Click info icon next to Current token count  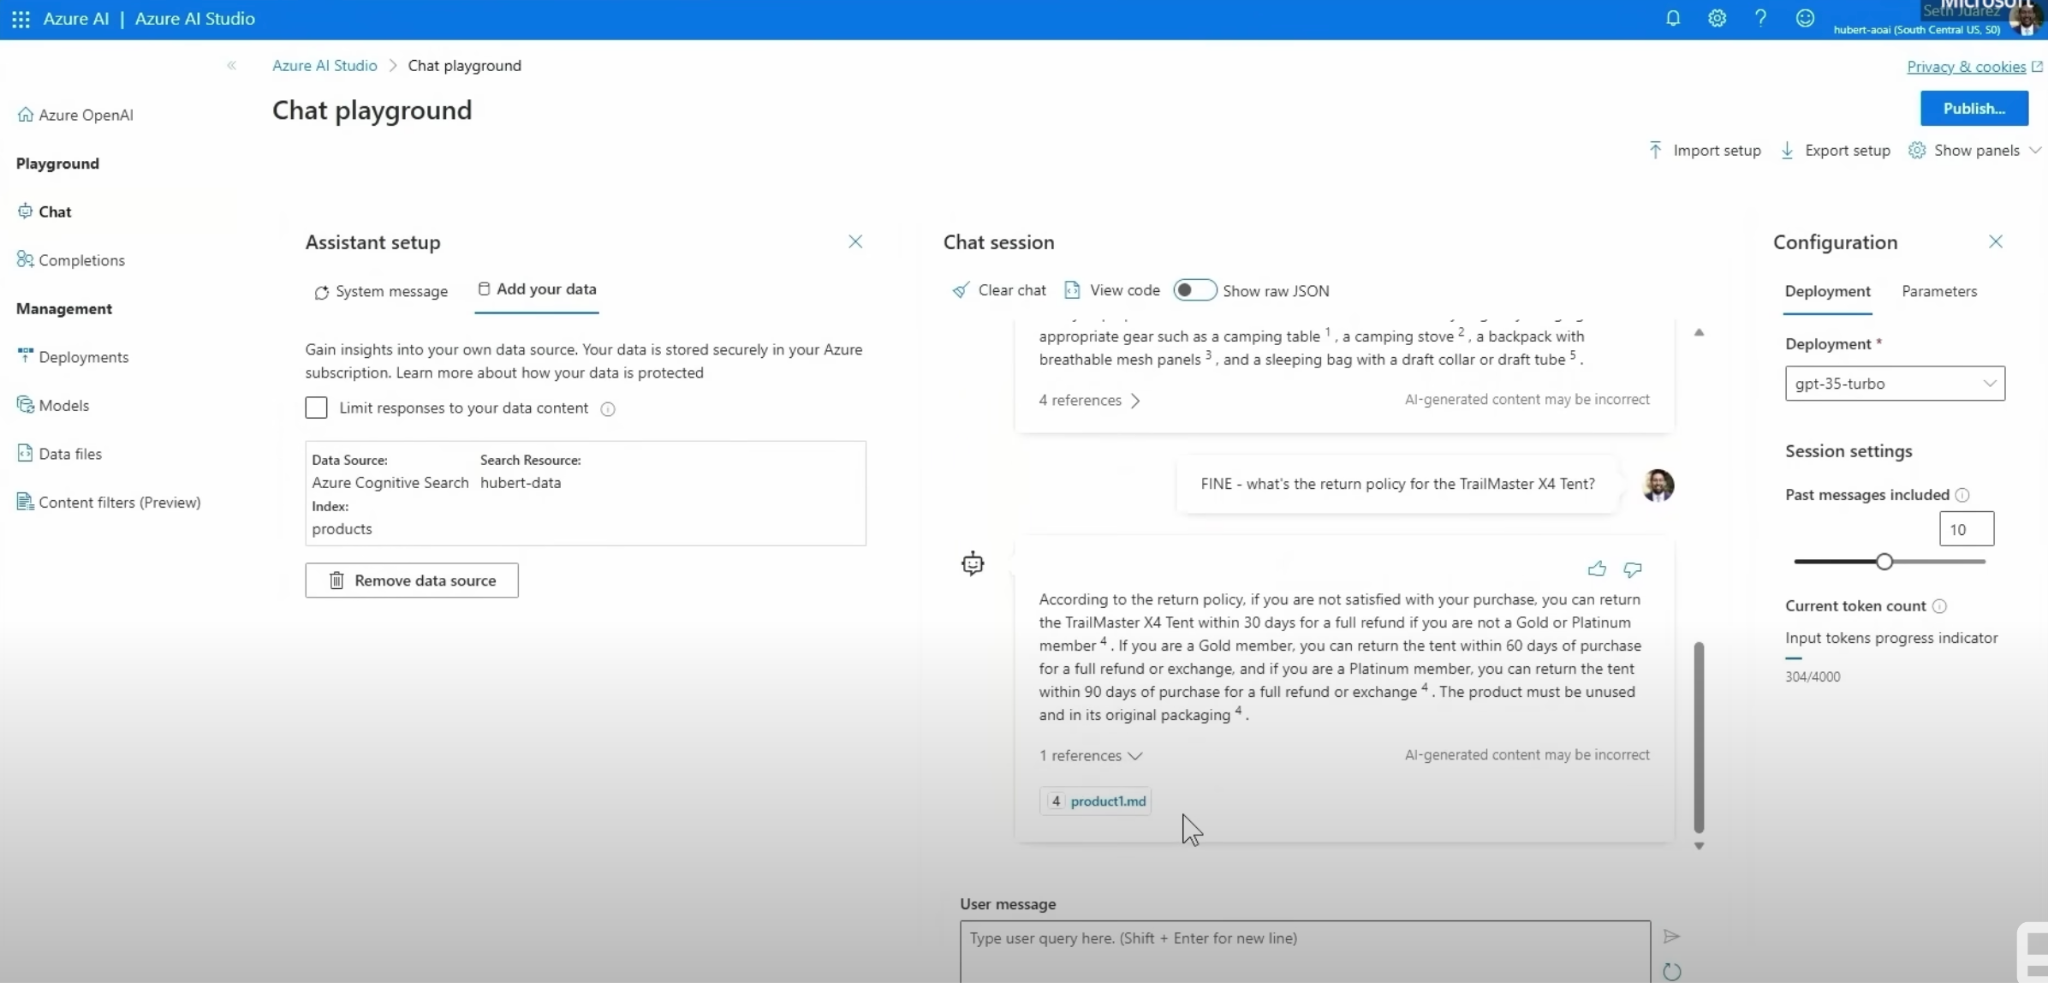click(x=1939, y=606)
